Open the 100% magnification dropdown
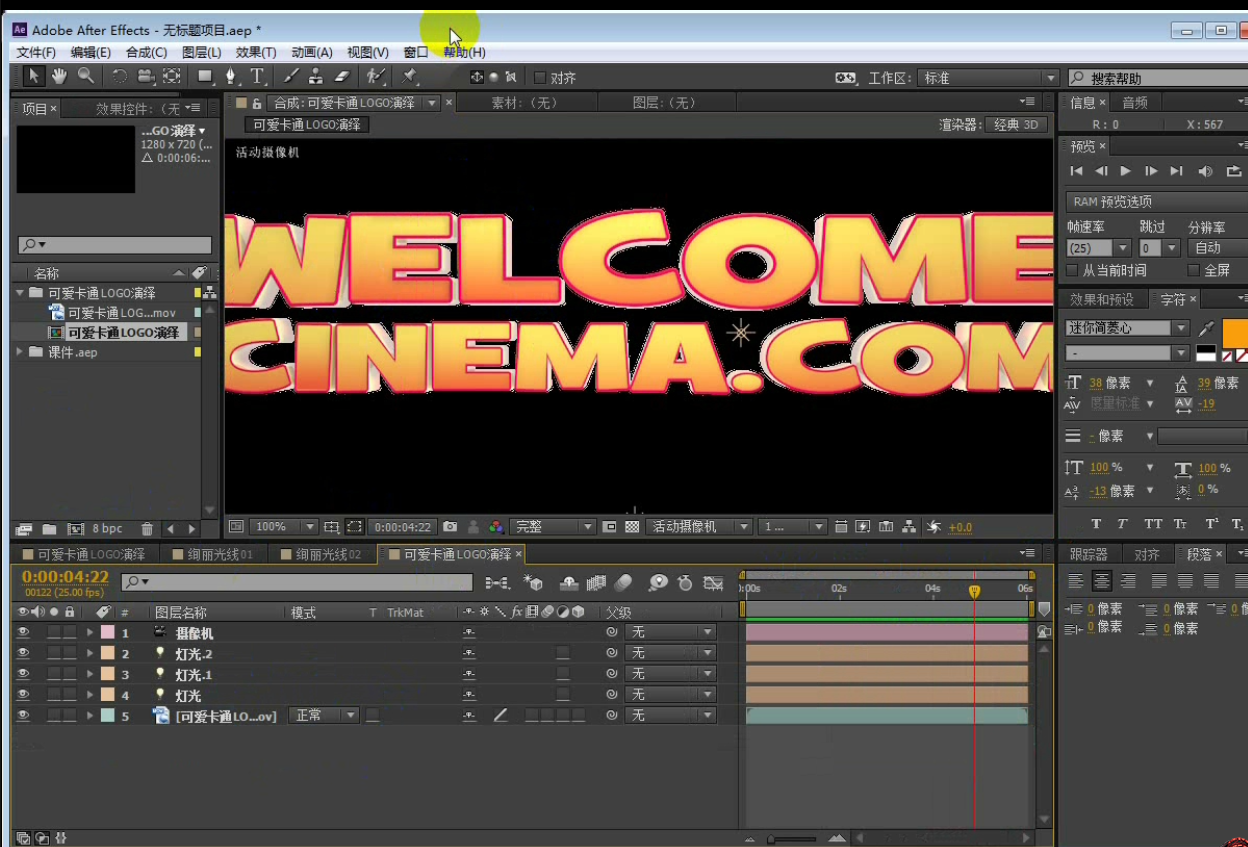This screenshot has width=1248, height=847. [x=283, y=527]
